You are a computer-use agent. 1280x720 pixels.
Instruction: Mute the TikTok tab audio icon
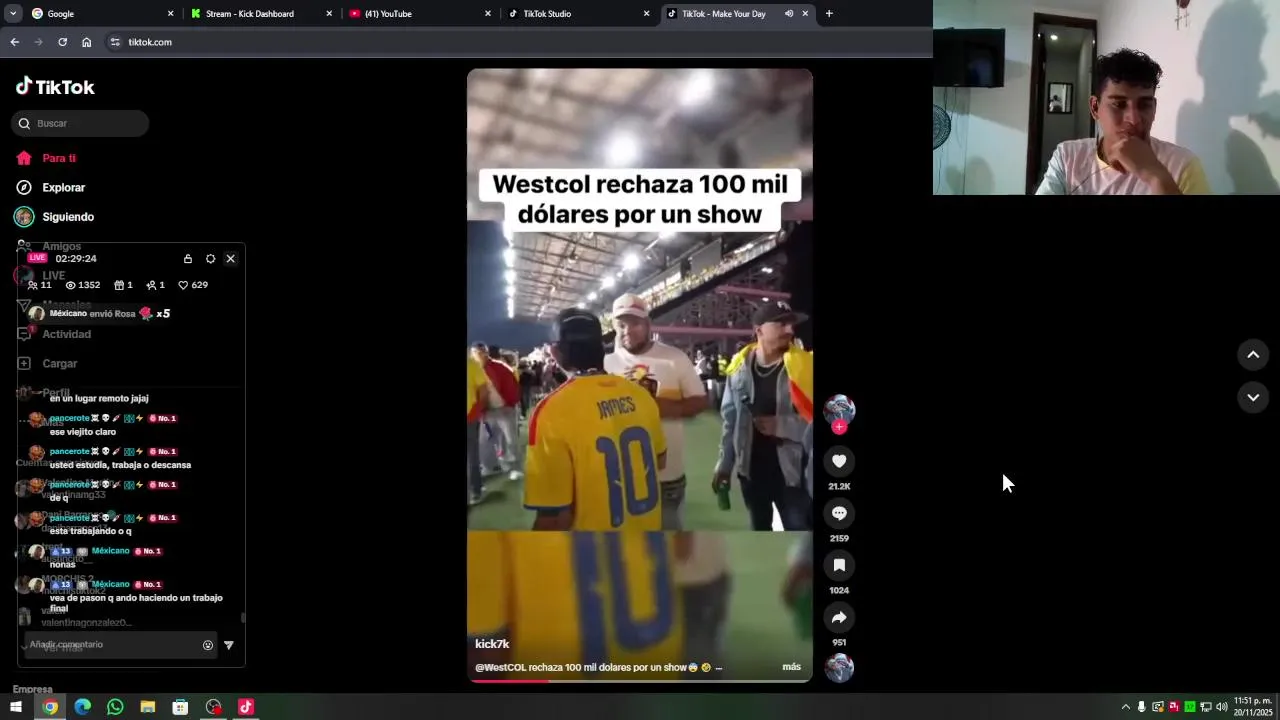pyautogui.click(x=789, y=14)
